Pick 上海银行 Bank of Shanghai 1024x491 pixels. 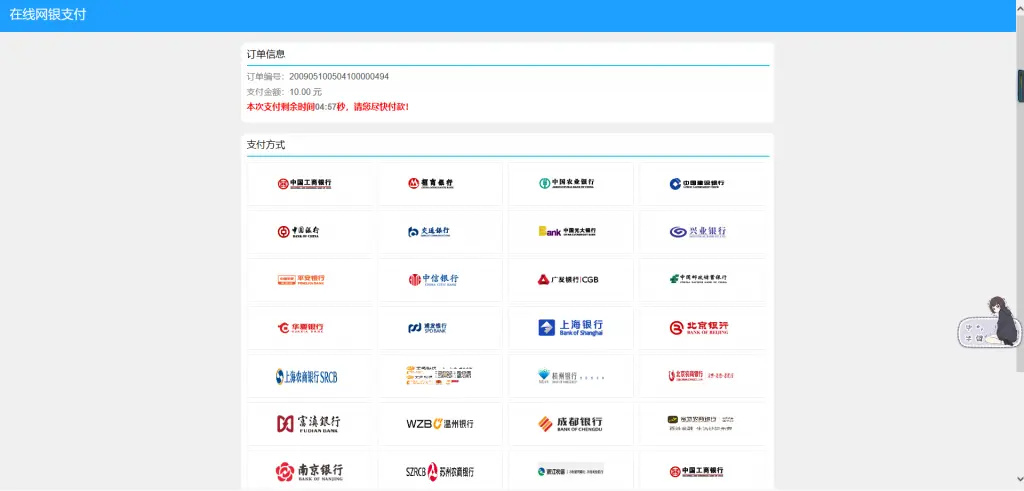(571, 328)
